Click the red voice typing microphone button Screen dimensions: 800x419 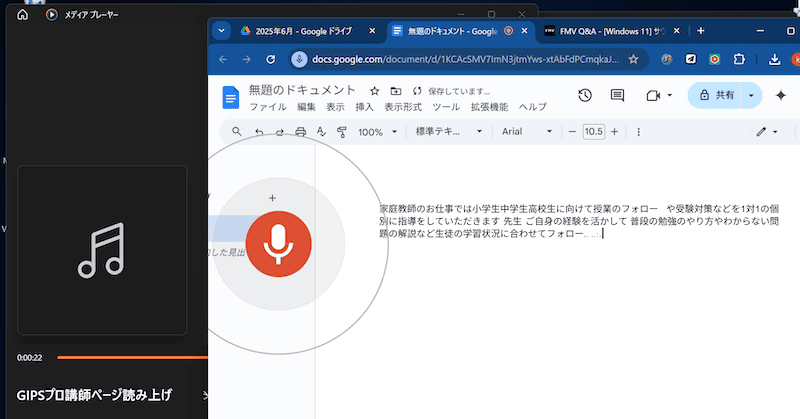[x=279, y=243]
